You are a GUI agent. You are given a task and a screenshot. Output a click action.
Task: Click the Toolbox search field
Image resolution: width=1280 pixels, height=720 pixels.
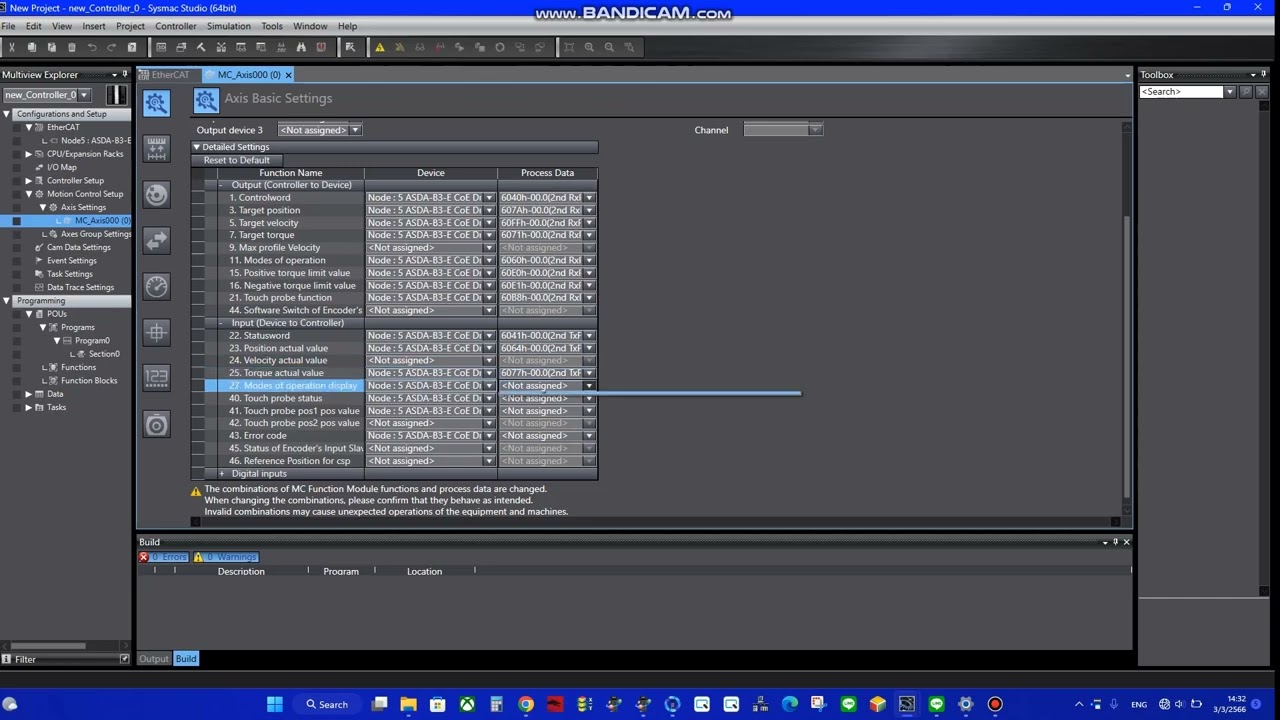[x=1183, y=92]
